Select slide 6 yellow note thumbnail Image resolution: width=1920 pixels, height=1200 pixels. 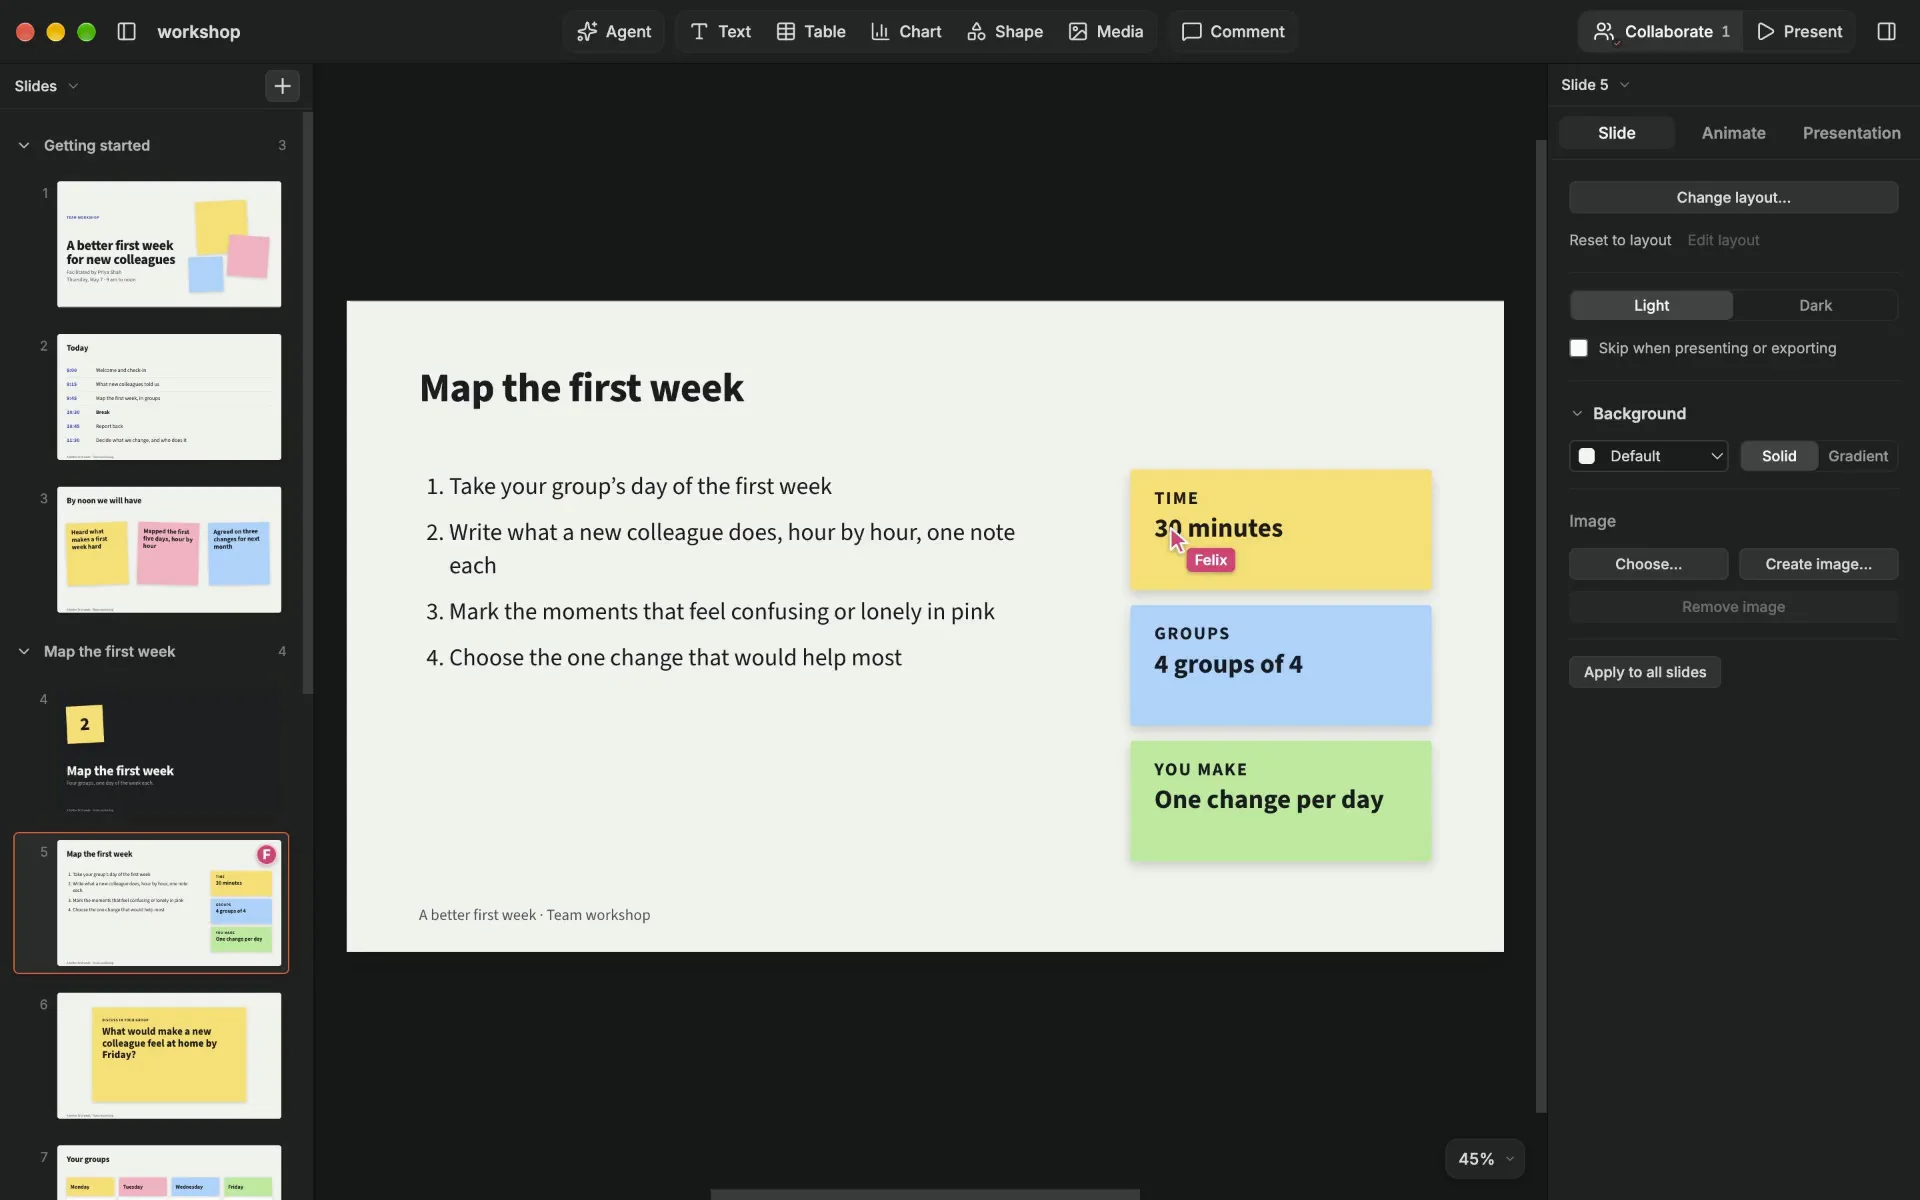[x=169, y=1055]
